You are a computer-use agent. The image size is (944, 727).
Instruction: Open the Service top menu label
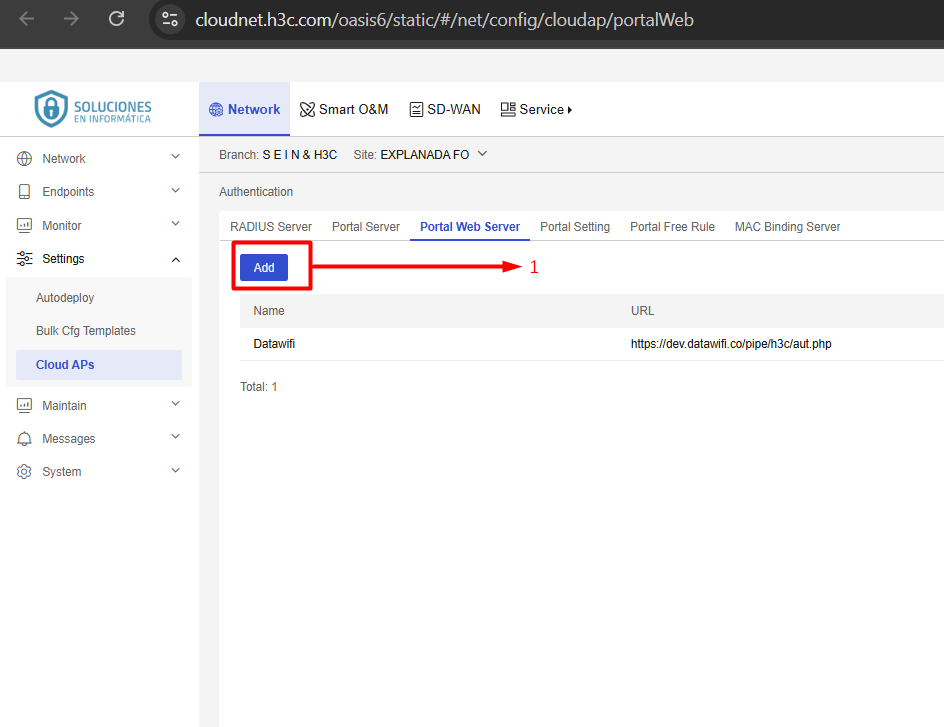click(x=541, y=110)
